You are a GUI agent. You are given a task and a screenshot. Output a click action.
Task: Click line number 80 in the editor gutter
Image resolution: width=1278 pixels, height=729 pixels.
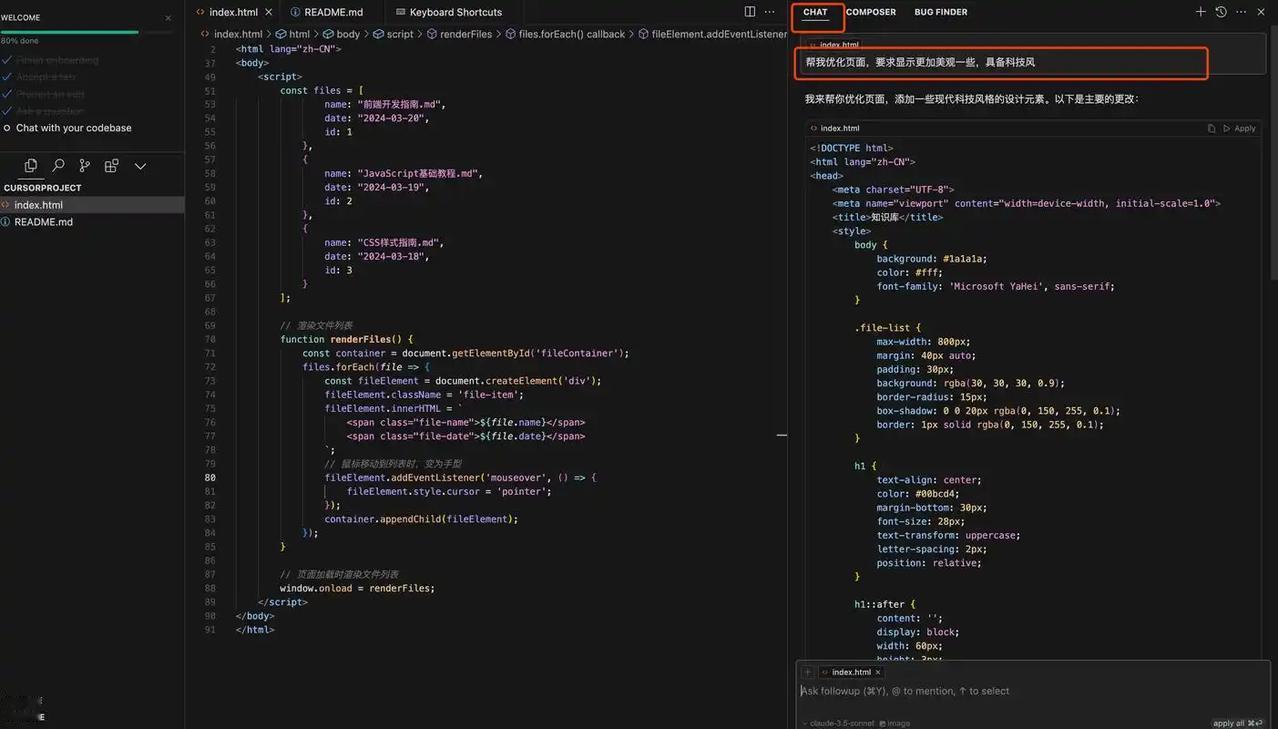(x=210, y=477)
